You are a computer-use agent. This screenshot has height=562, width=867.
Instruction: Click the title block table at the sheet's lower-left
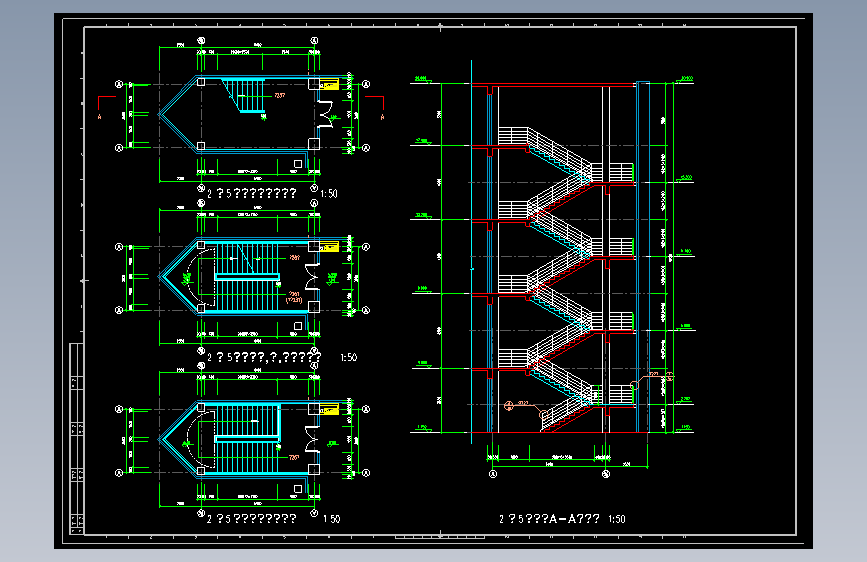coord(77,439)
